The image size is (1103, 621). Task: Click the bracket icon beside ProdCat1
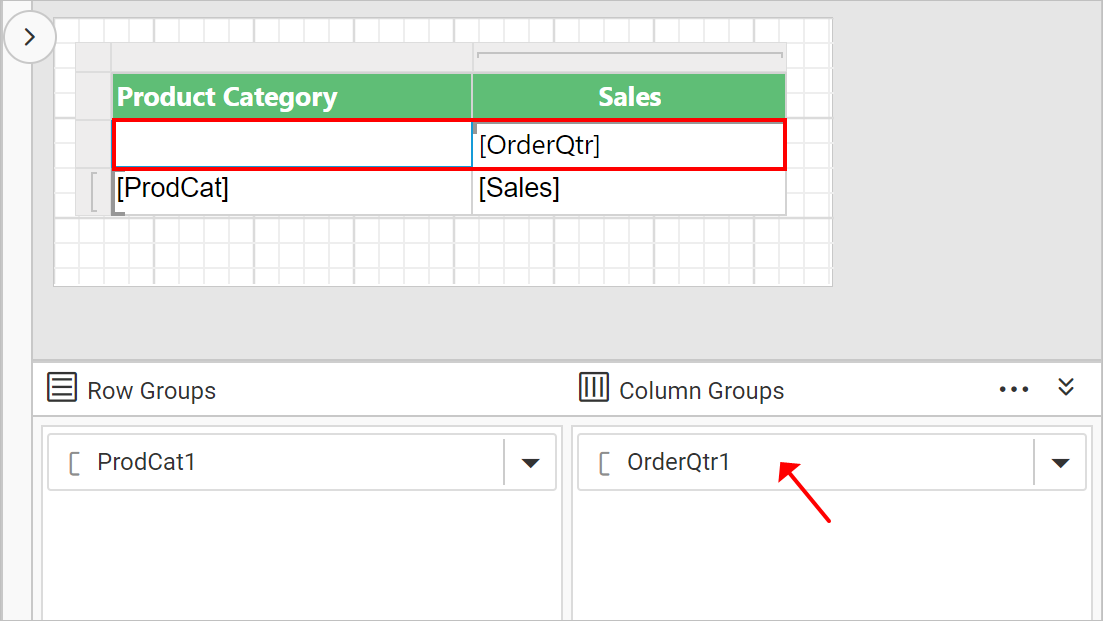[x=74, y=463]
